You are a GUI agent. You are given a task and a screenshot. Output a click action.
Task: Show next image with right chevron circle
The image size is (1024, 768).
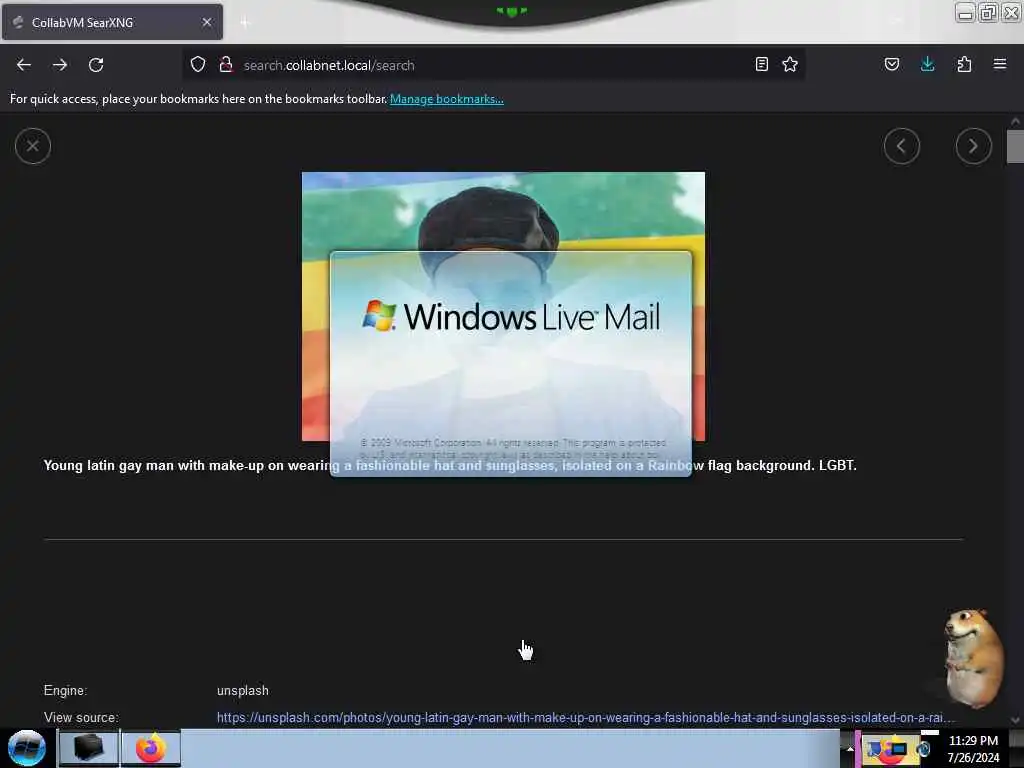pyautogui.click(x=974, y=146)
